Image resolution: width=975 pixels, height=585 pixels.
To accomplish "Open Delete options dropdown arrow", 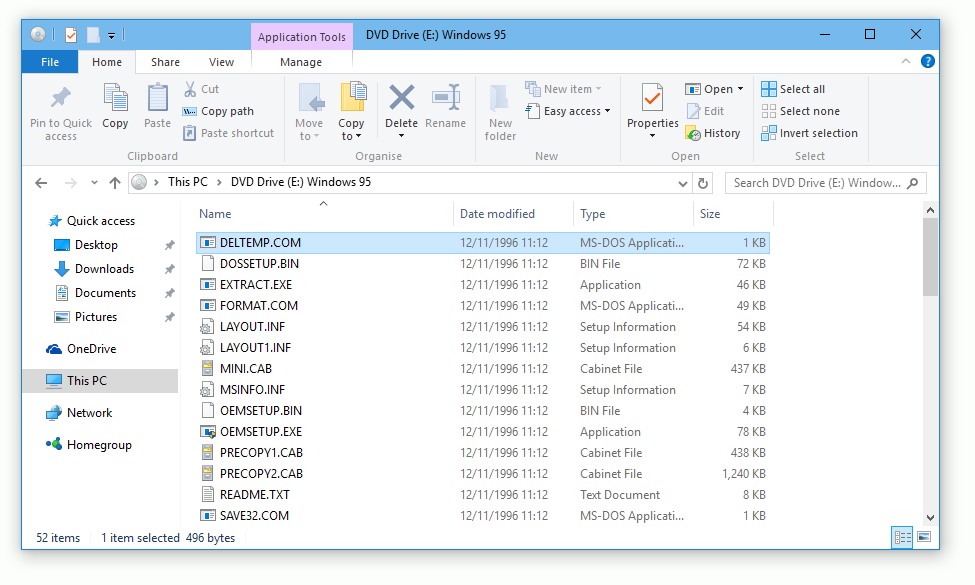I will (x=401, y=136).
